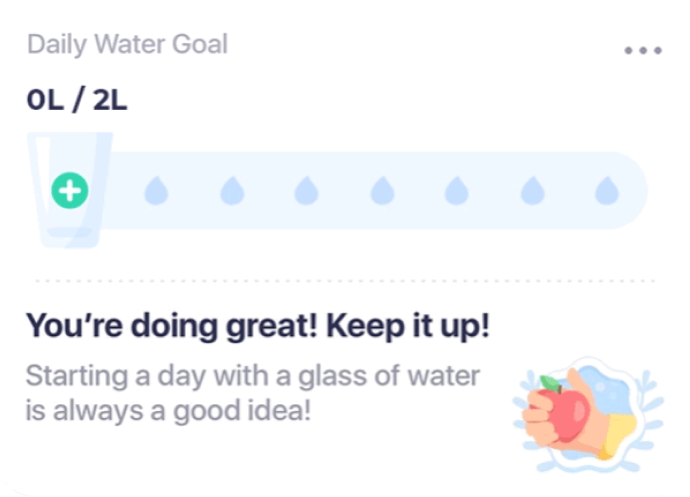The width and height of the screenshot is (690, 497).
Task: Click the right end cap of the water progress bar
Action: tap(636, 190)
